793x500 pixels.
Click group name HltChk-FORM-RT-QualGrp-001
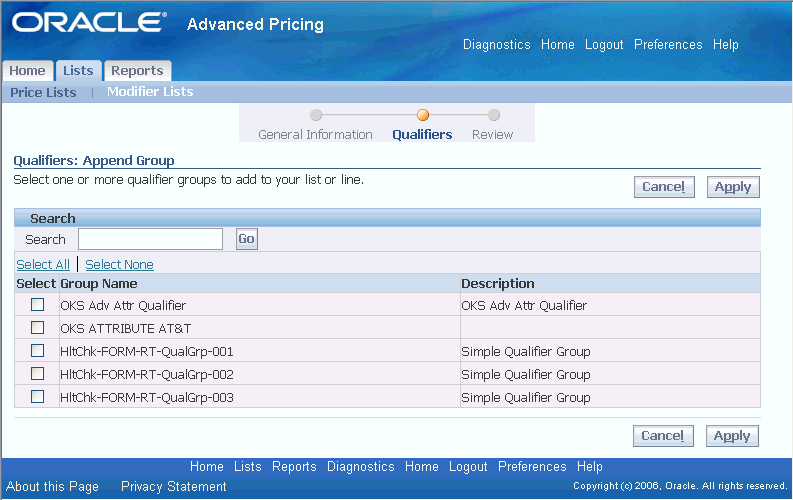(x=147, y=351)
